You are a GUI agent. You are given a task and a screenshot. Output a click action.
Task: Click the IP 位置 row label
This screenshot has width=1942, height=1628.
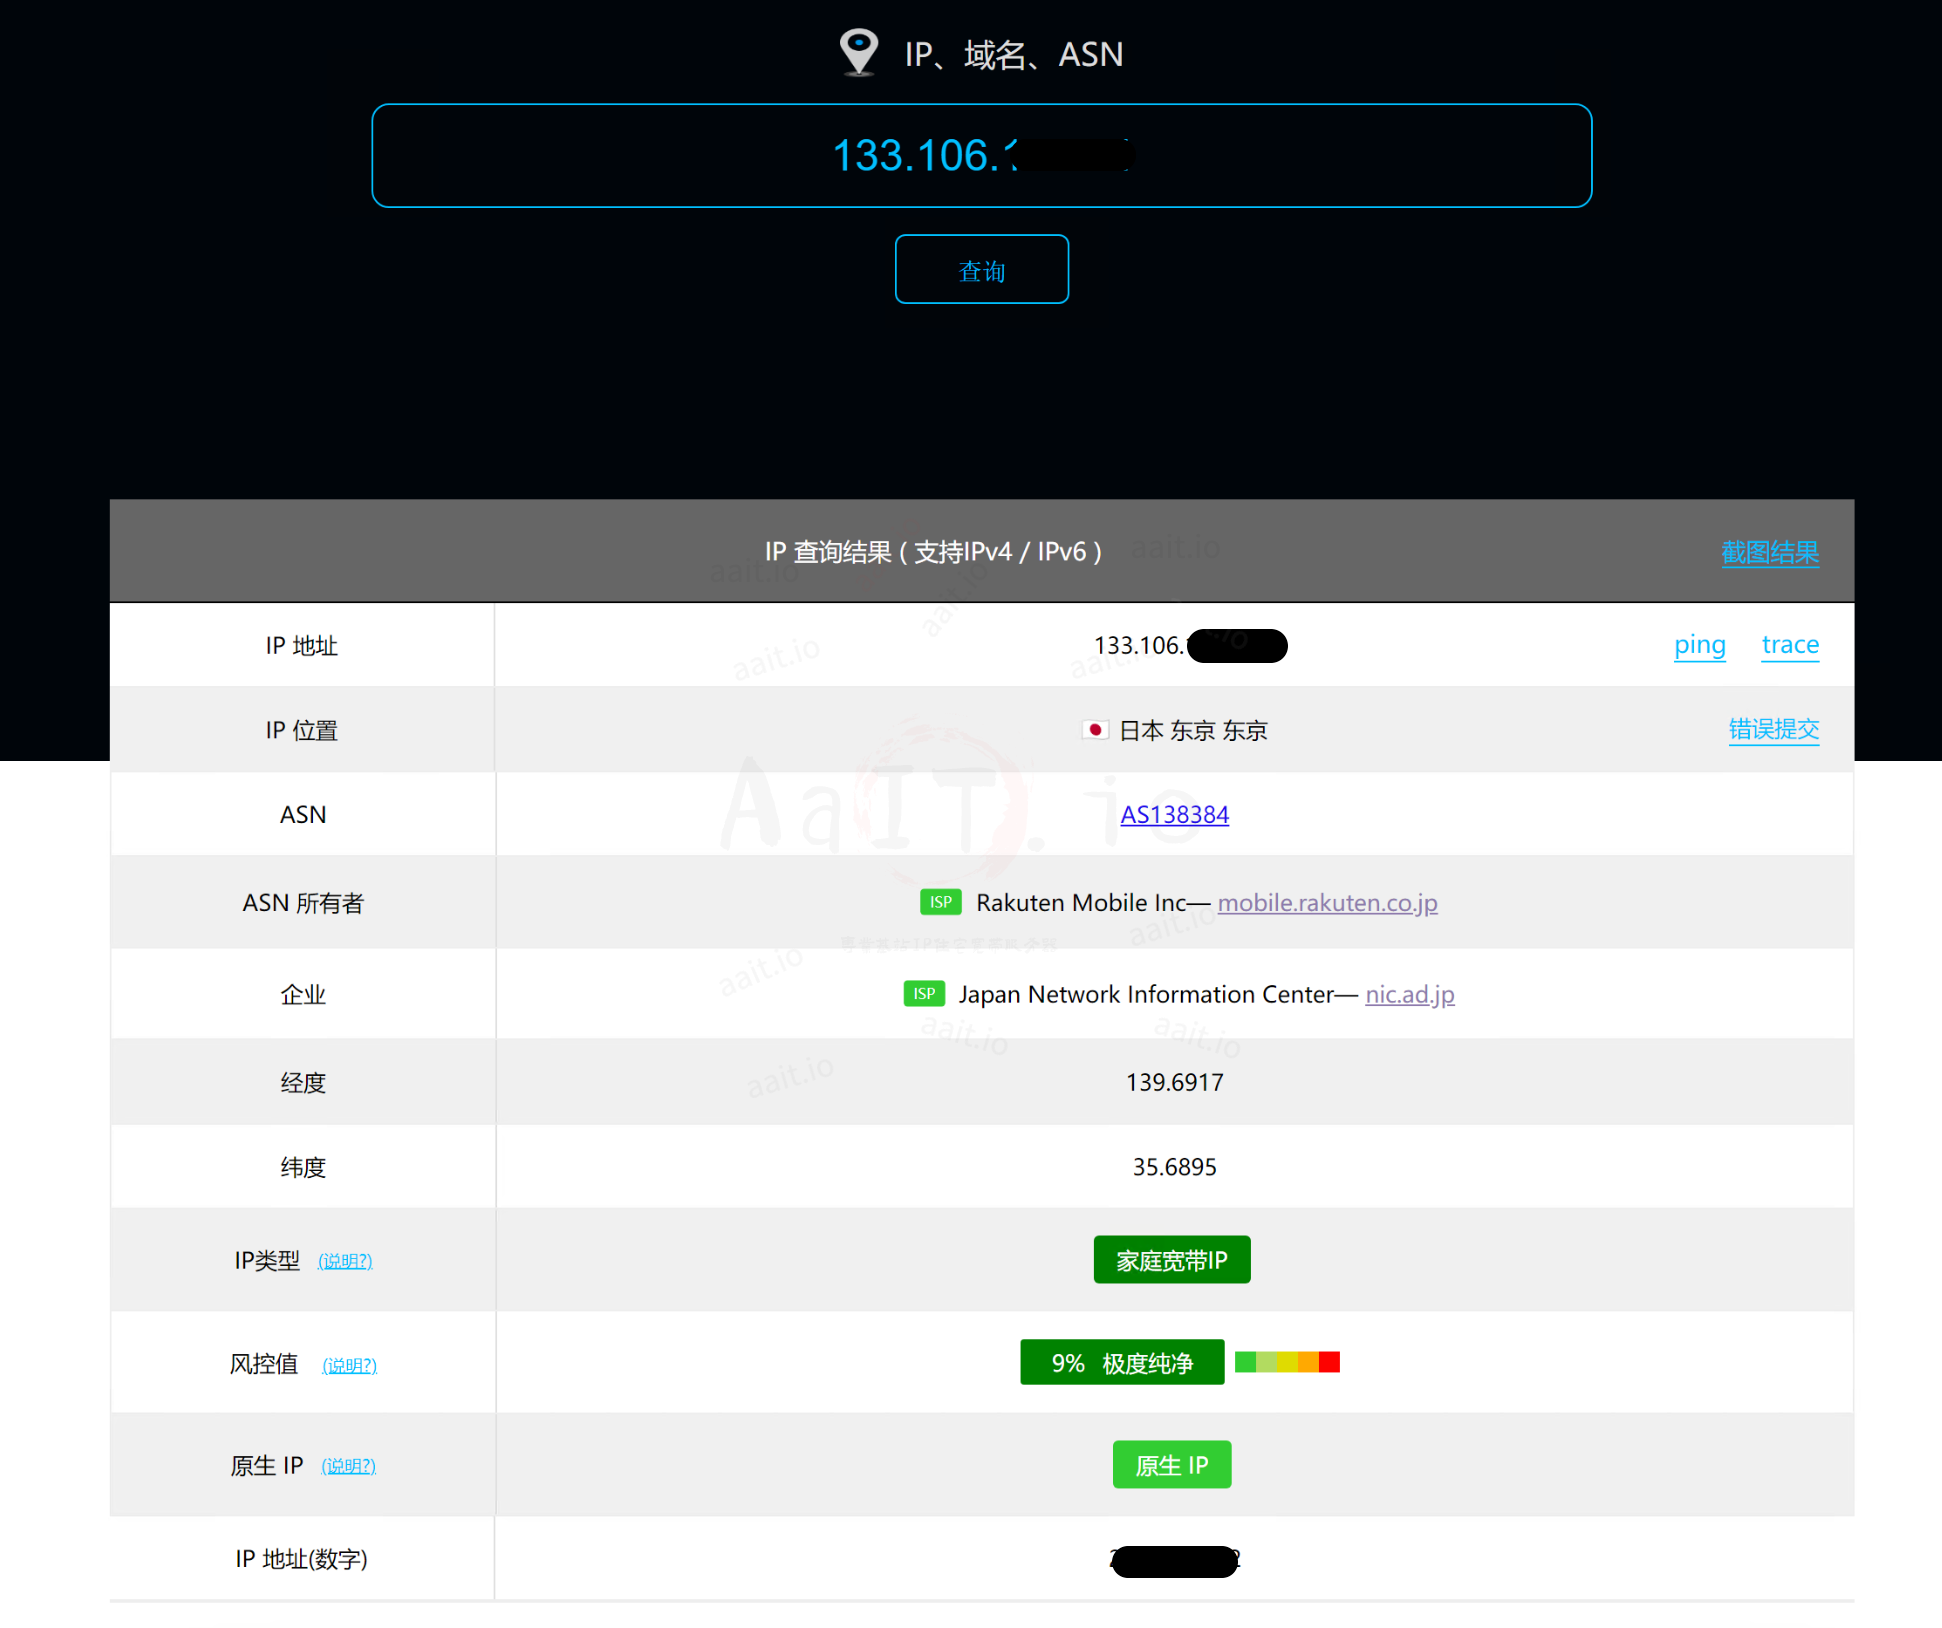[x=302, y=731]
